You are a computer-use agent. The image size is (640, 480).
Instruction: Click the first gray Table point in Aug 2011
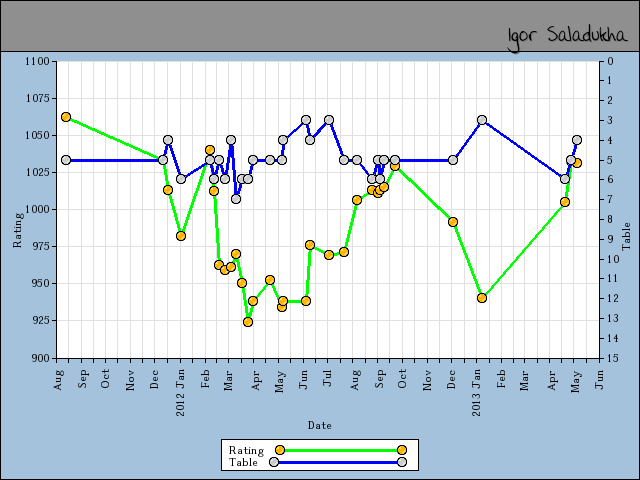(66, 160)
